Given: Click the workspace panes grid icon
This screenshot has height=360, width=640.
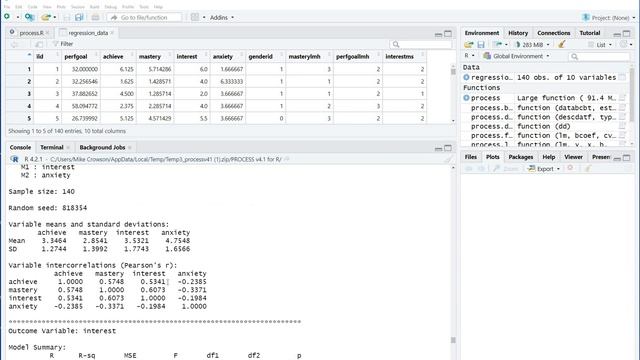Looking at the screenshot, I should tap(195, 17).
